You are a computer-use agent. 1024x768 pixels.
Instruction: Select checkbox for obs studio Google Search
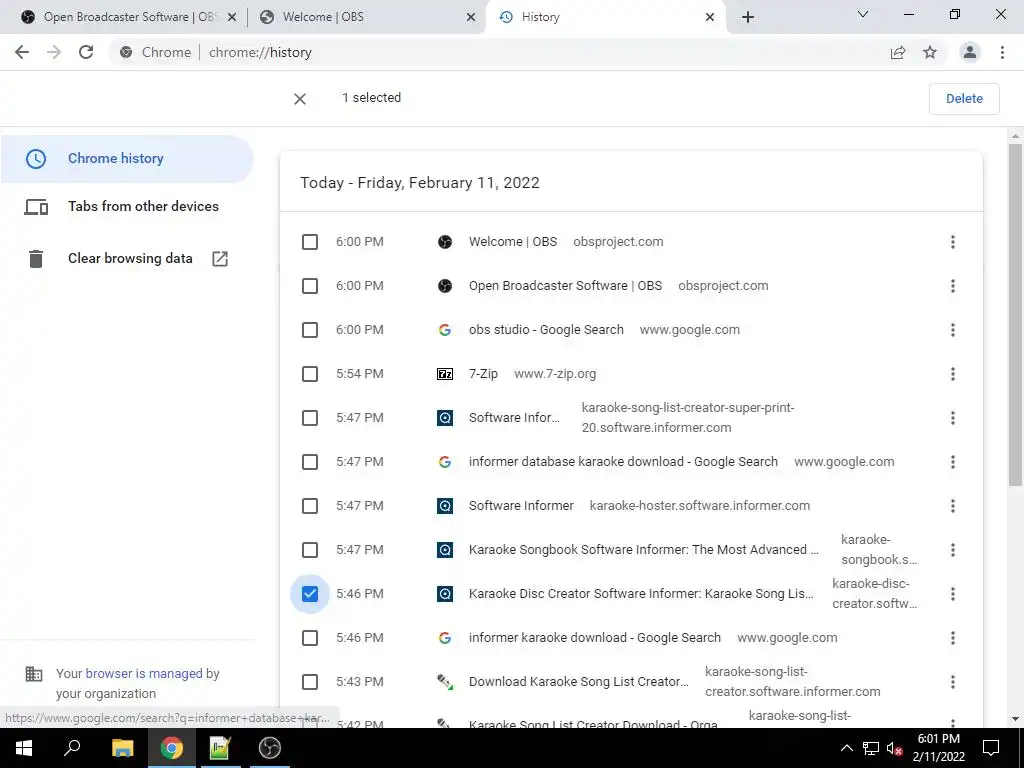coord(310,330)
